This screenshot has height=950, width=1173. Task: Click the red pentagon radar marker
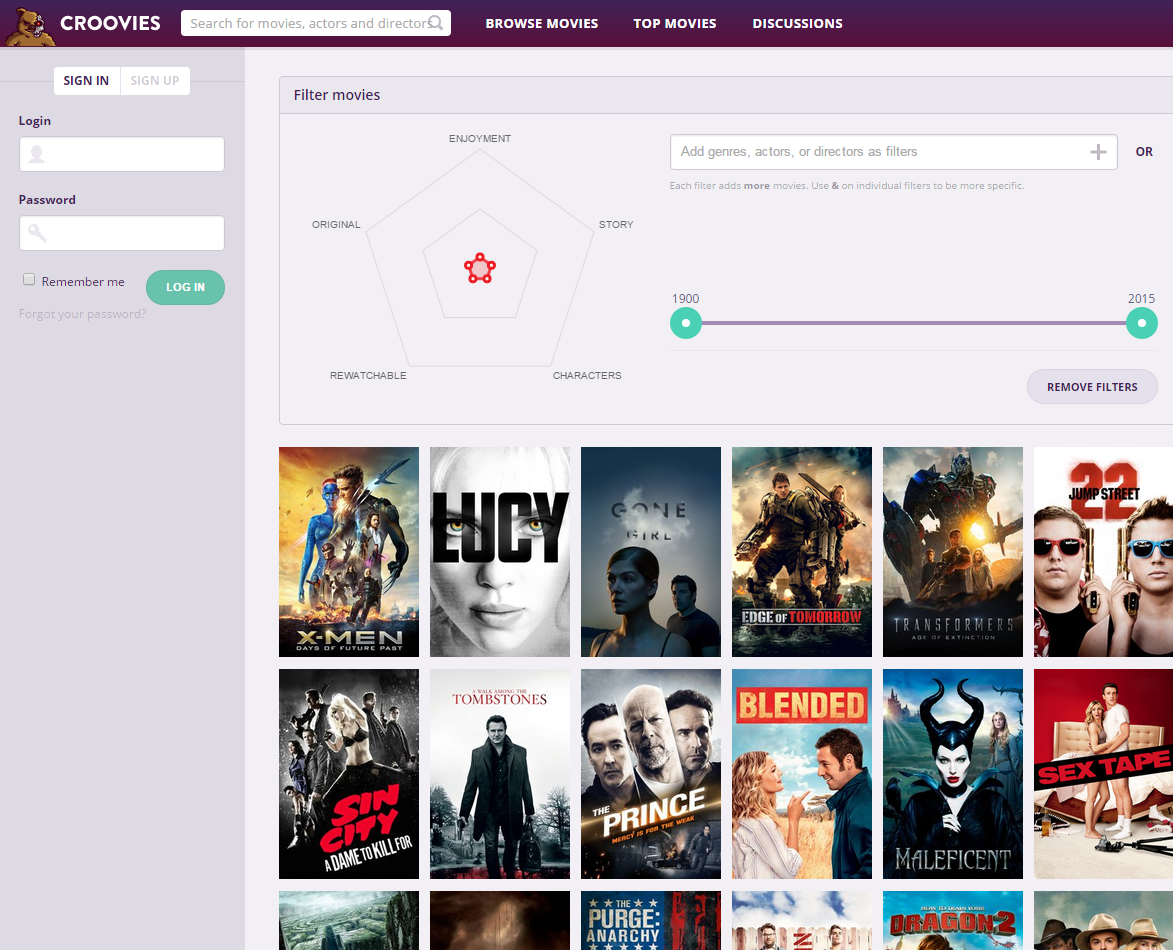pyautogui.click(x=480, y=269)
